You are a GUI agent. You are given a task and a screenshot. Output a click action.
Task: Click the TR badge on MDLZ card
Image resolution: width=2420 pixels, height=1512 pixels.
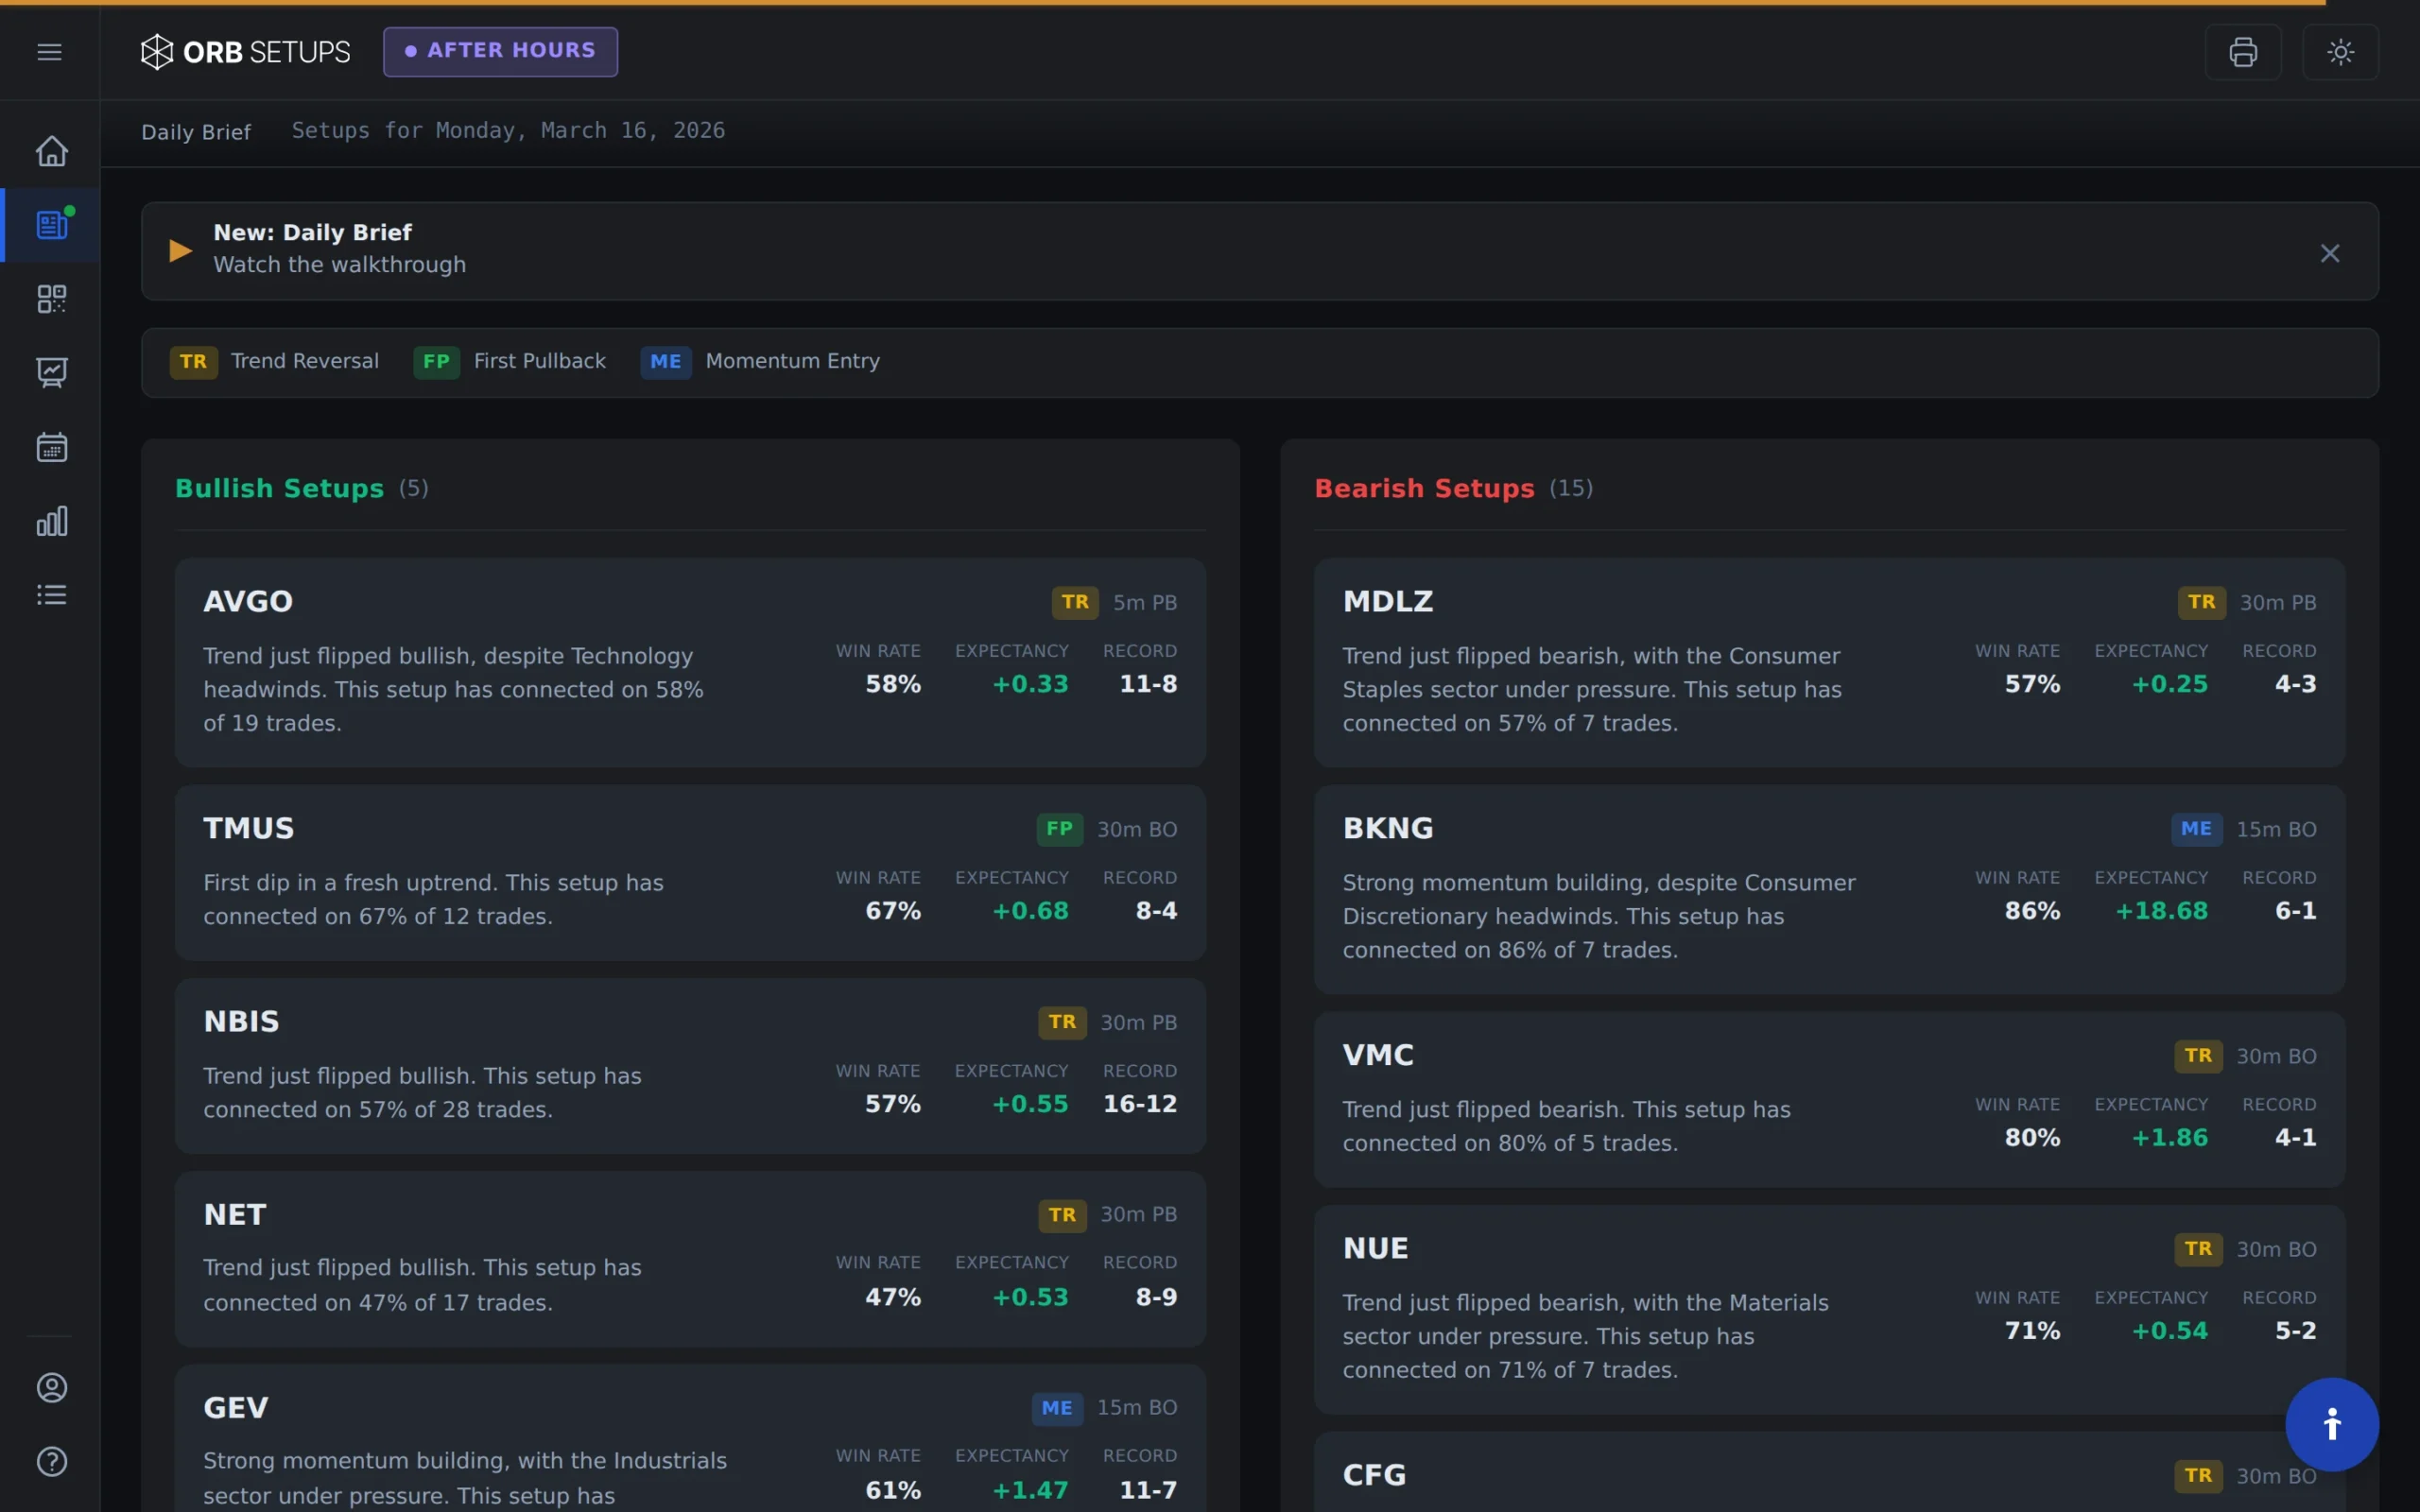(2201, 602)
